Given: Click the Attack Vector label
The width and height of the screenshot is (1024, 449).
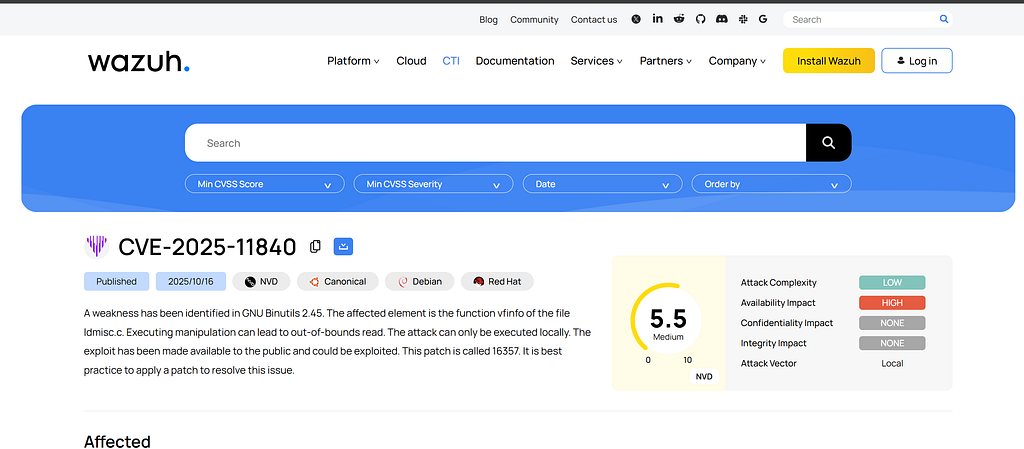Looking at the screenshot, I should point(769,364).
